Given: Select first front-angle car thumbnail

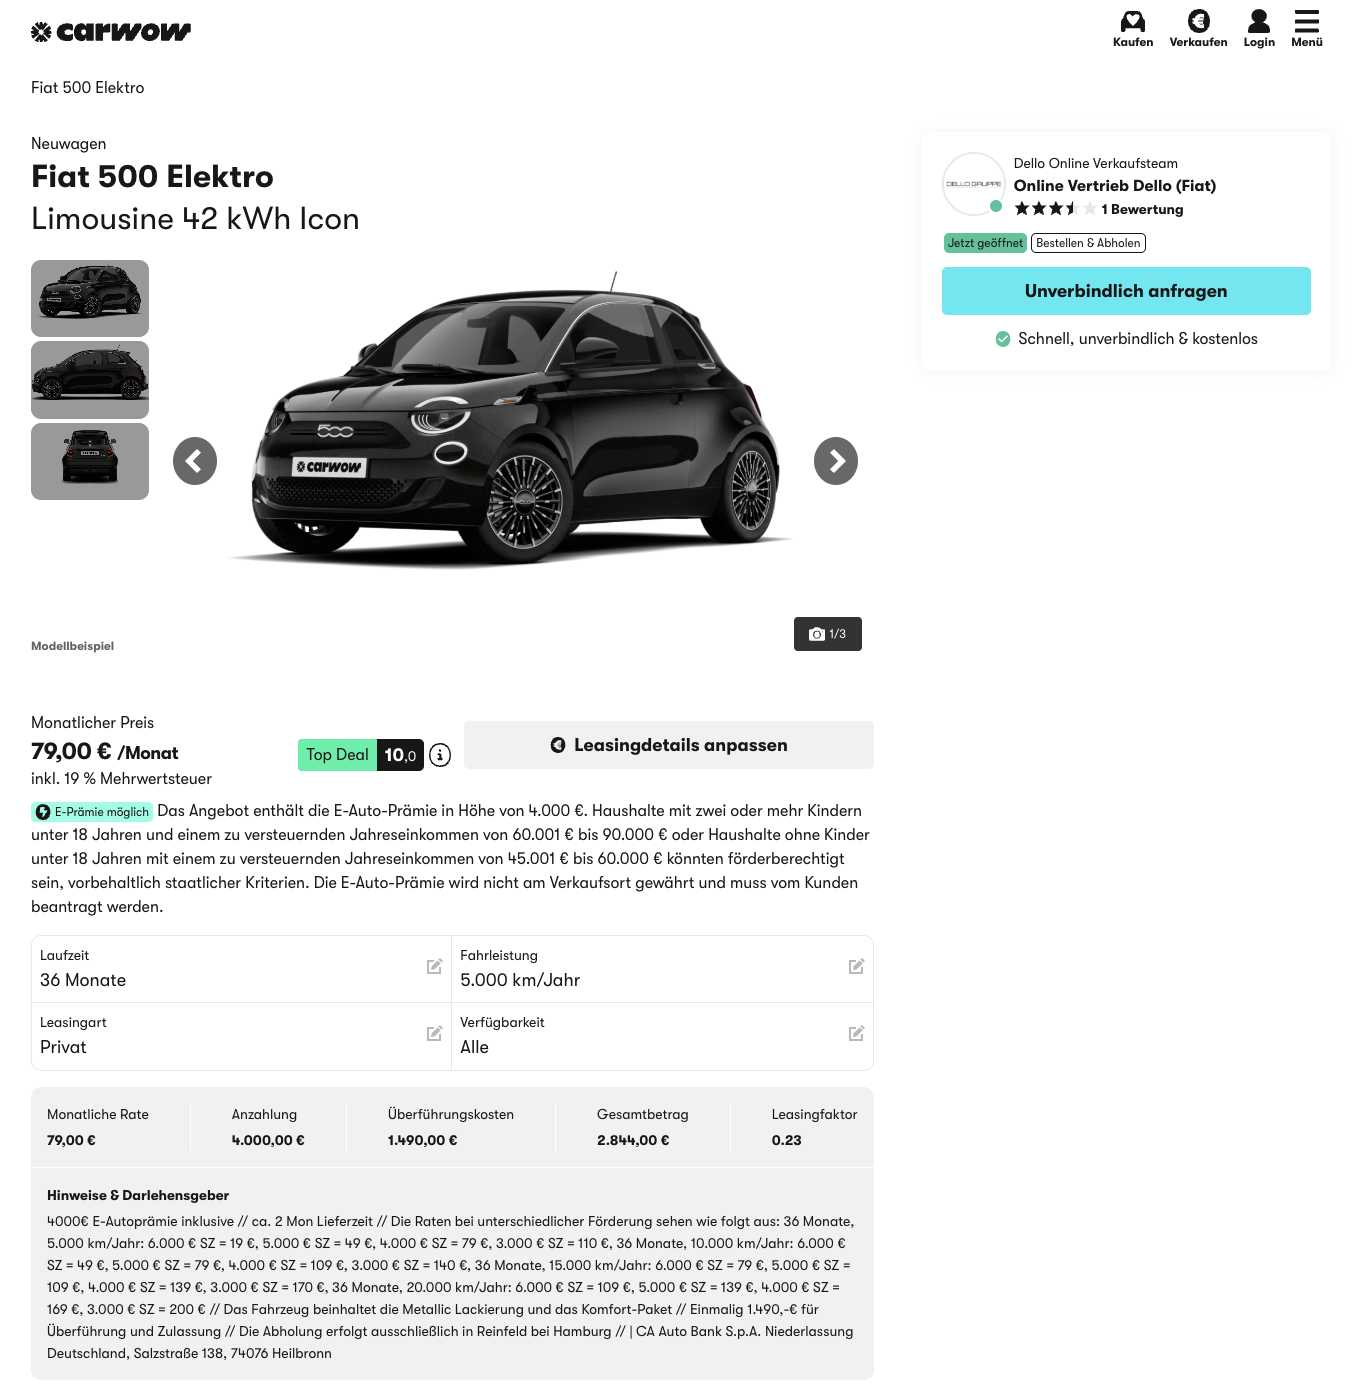Looking at the screenshot, I should (90, 298).
